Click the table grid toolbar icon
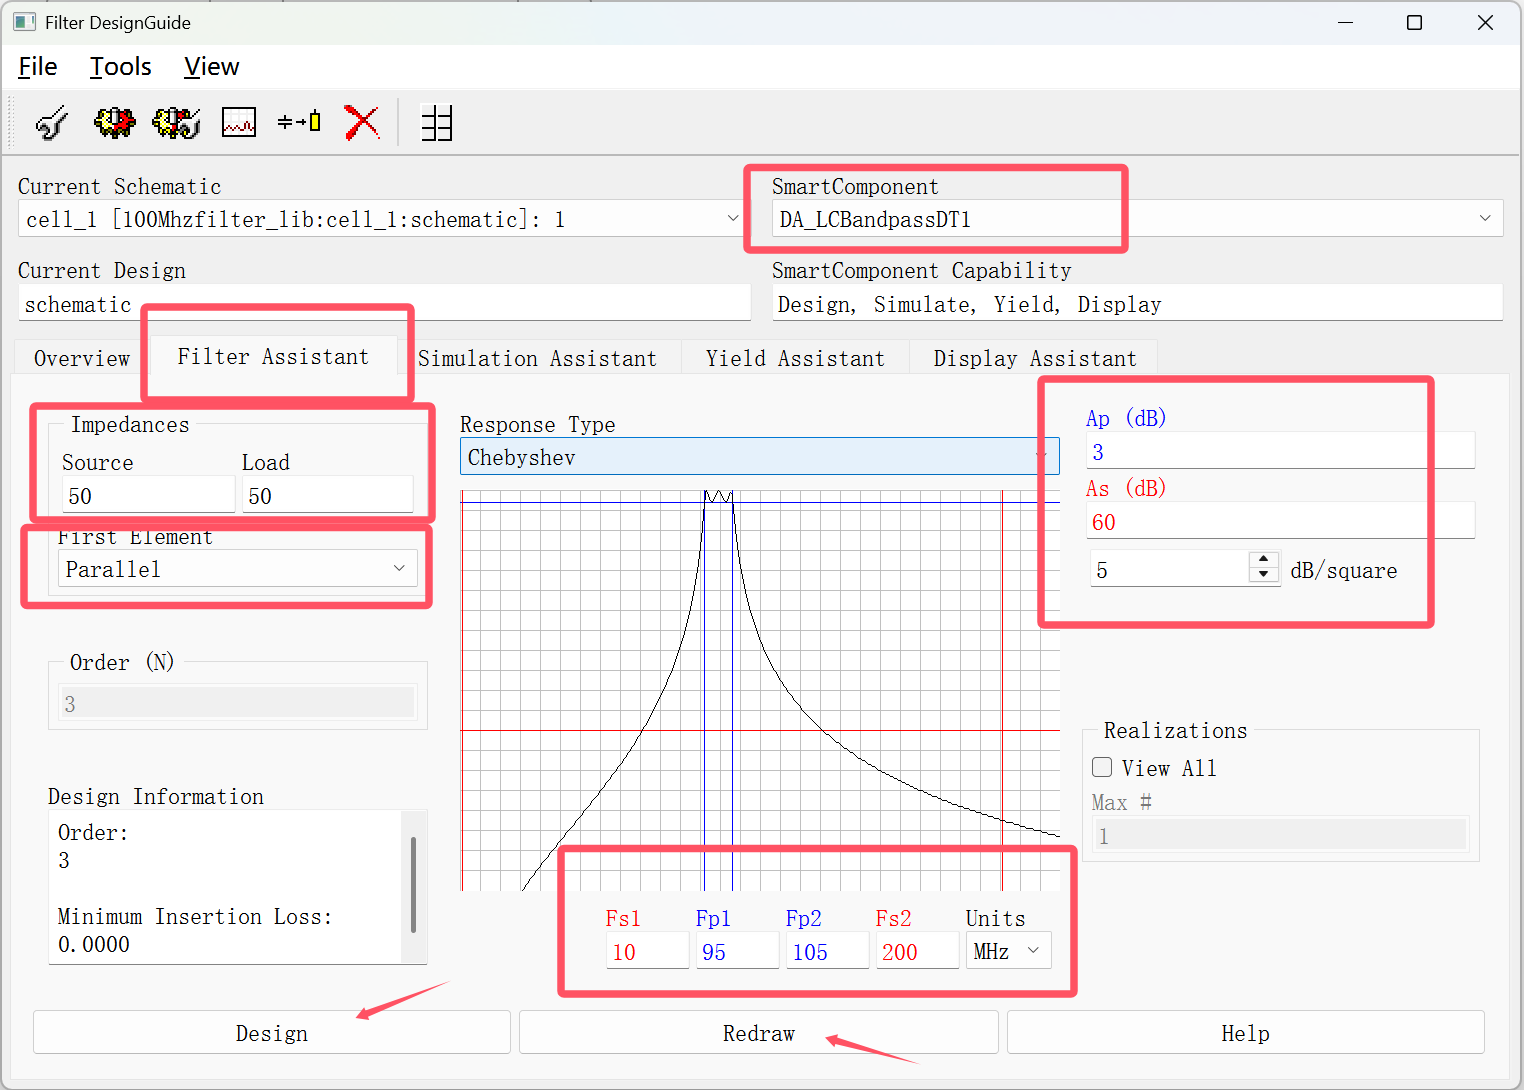Image resolution: width=1524 pixels, height=1090 pixels. pyautogui.click(x=437, y=123)
